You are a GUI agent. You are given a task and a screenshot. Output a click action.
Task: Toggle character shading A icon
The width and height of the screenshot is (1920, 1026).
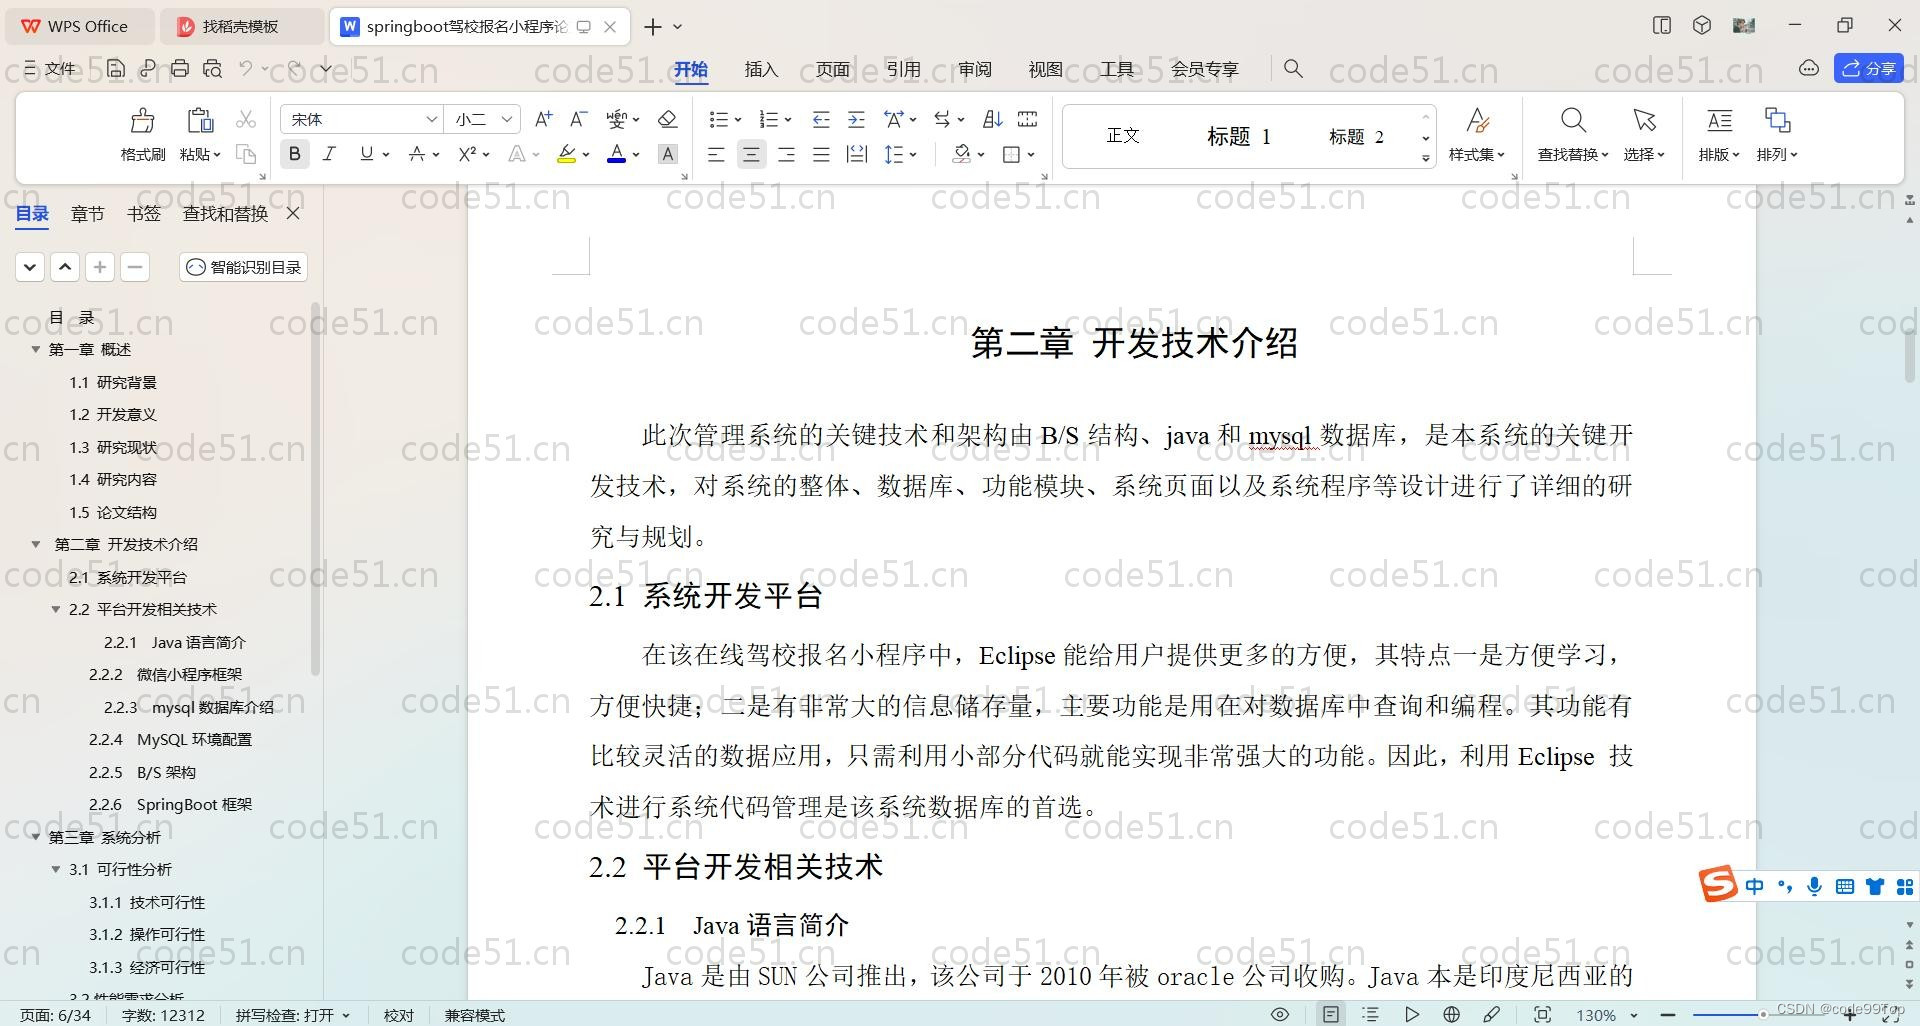(x=668, y=154)
